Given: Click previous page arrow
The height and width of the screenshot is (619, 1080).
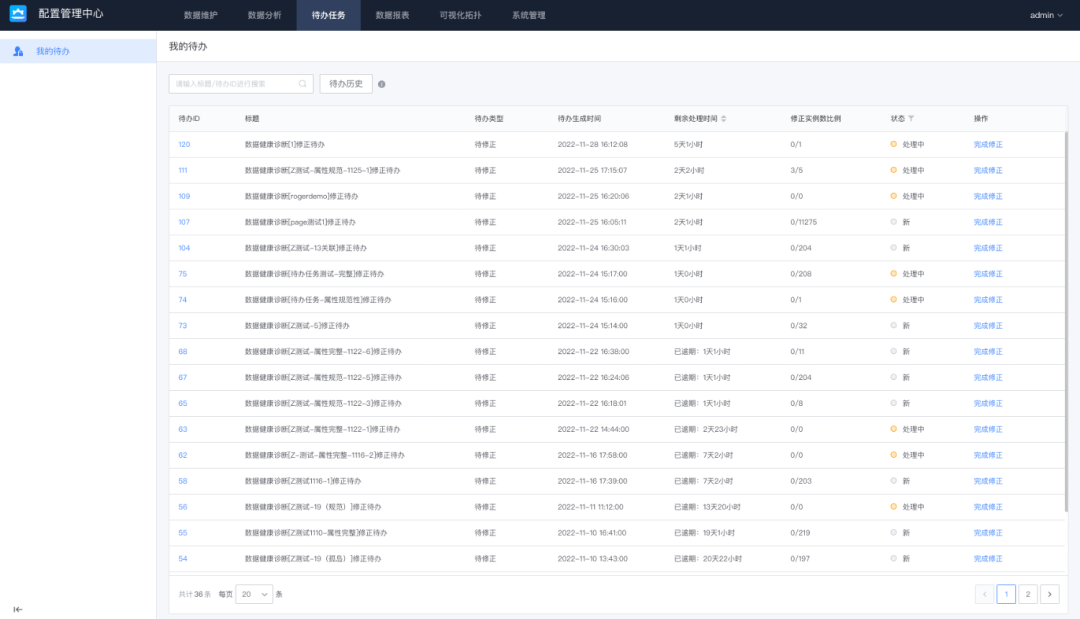Looking at the screenshot, I should 984,594.
